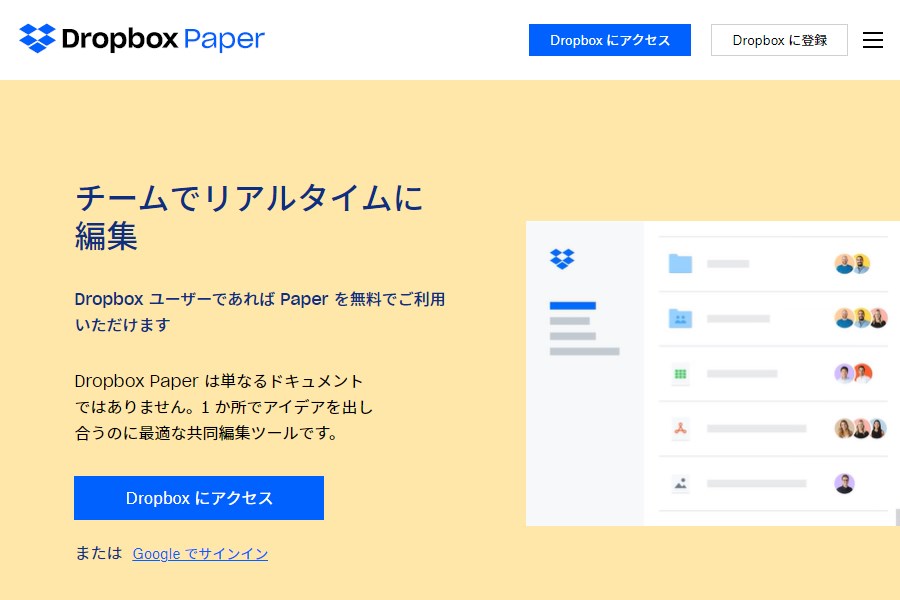The width and height of the screenshot is (900, 600).
Task: Click avatars beside the blue folder row
Action: click(x=852, y=264)
